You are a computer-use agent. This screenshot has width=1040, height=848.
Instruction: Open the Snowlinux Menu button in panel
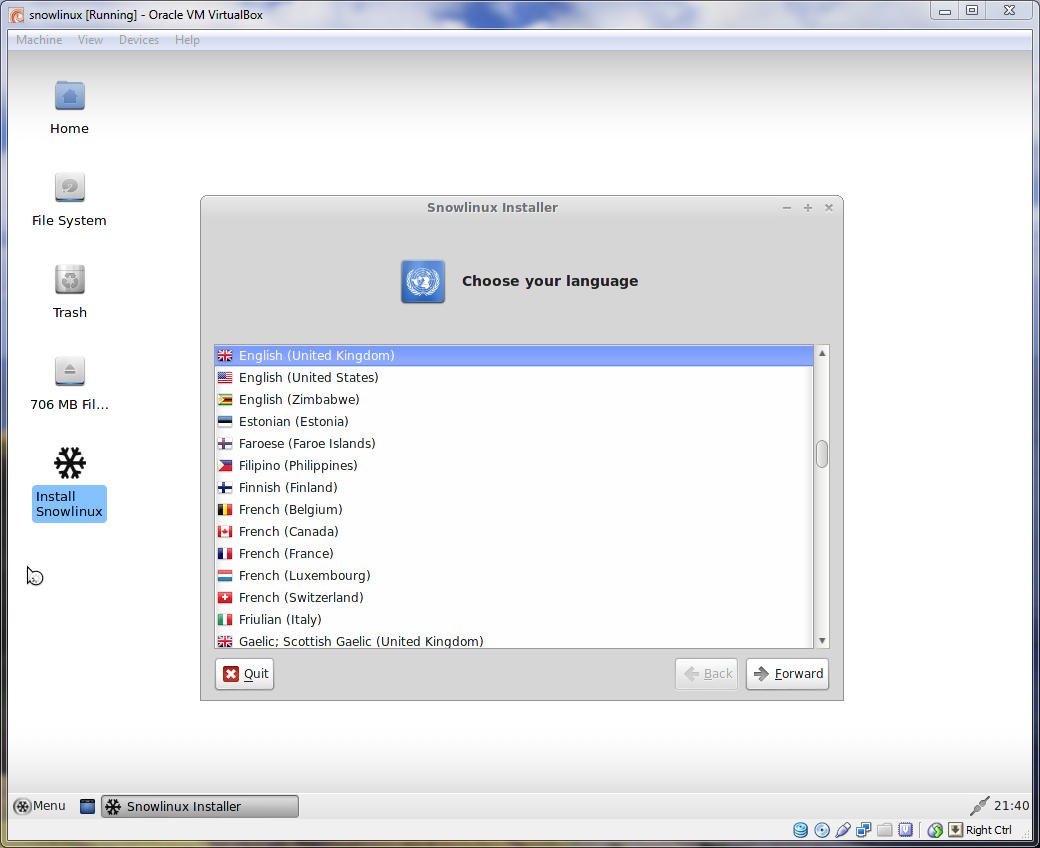(40, 806)
